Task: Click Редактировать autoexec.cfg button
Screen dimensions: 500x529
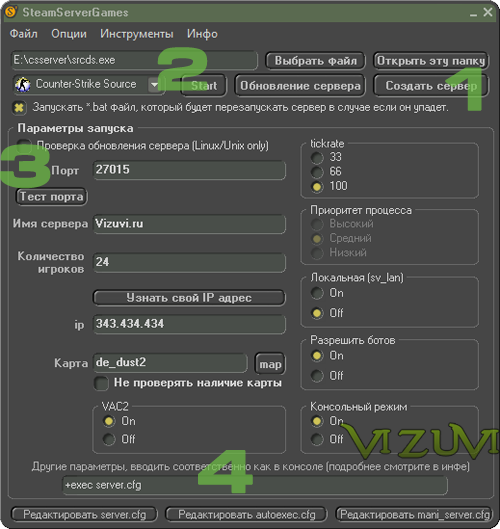Action: 246,514
